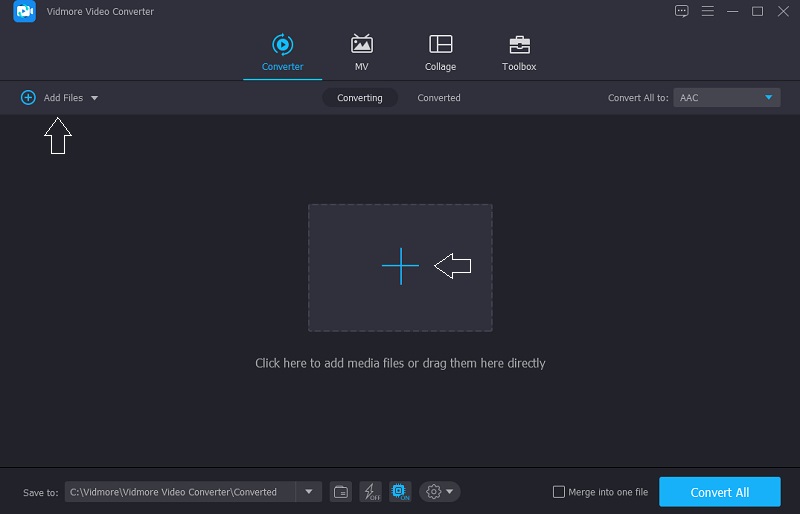
Task: Select the Converting list view
Action: pos(359,98)
